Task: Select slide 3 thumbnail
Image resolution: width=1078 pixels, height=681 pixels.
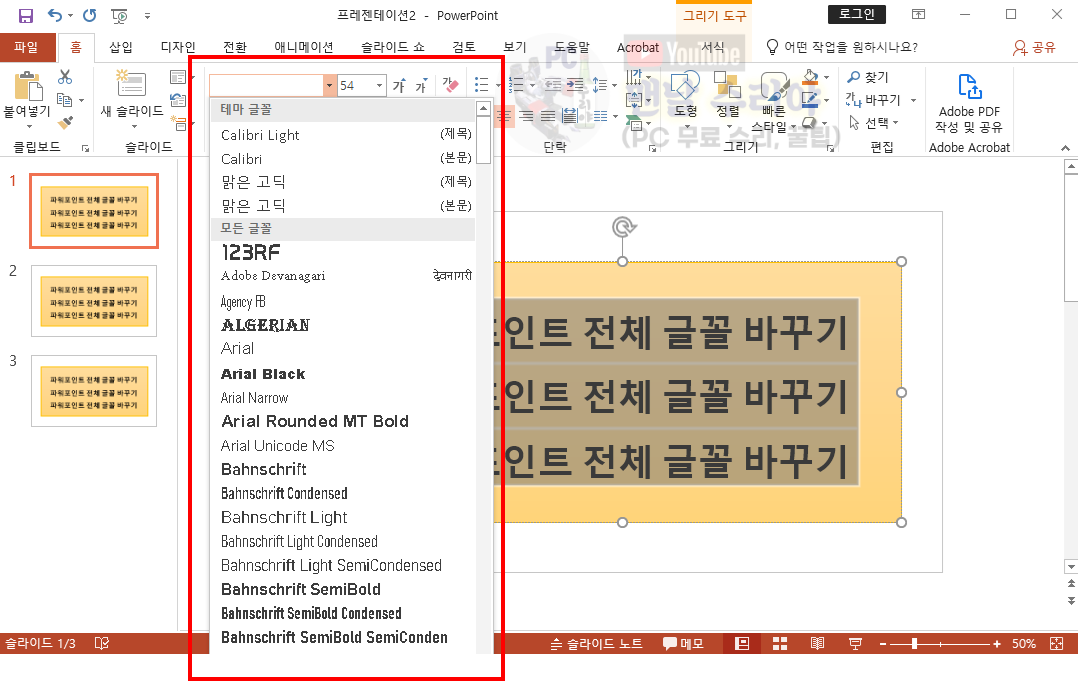Action: pos(94,391)
